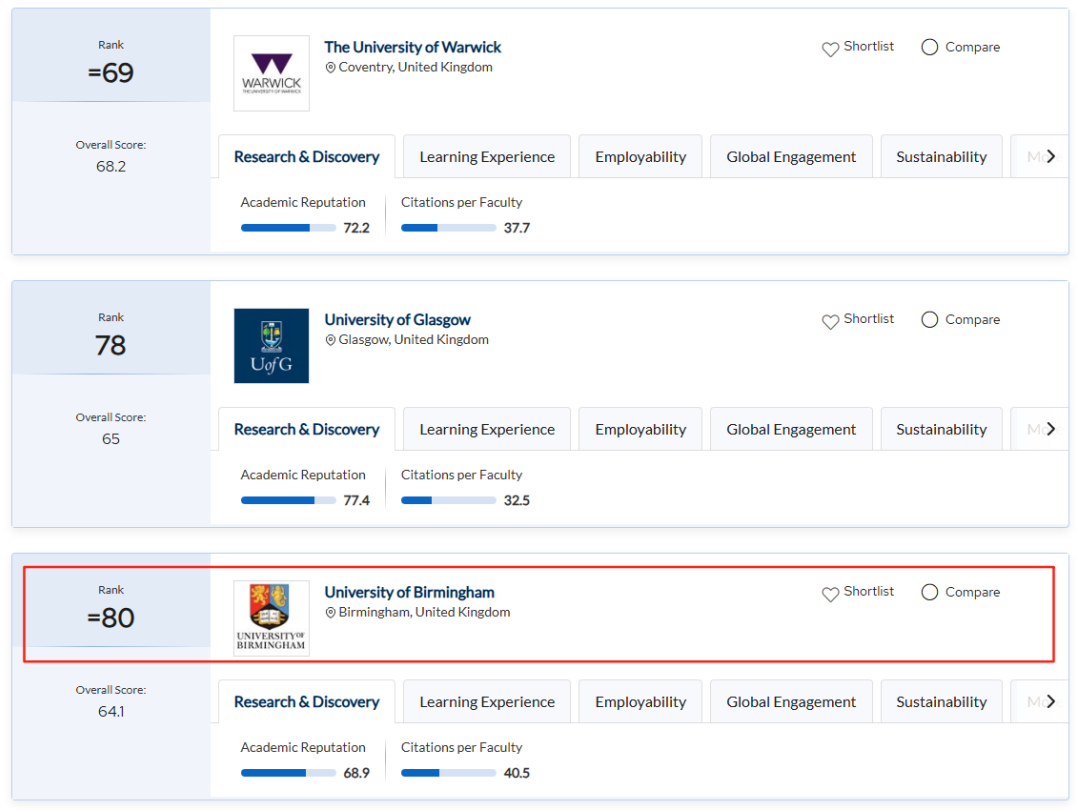Screen dimensions: 1078x810
Task: Click Glasgow Citations per Faculty bar 32.5
Action: point(448,500)
